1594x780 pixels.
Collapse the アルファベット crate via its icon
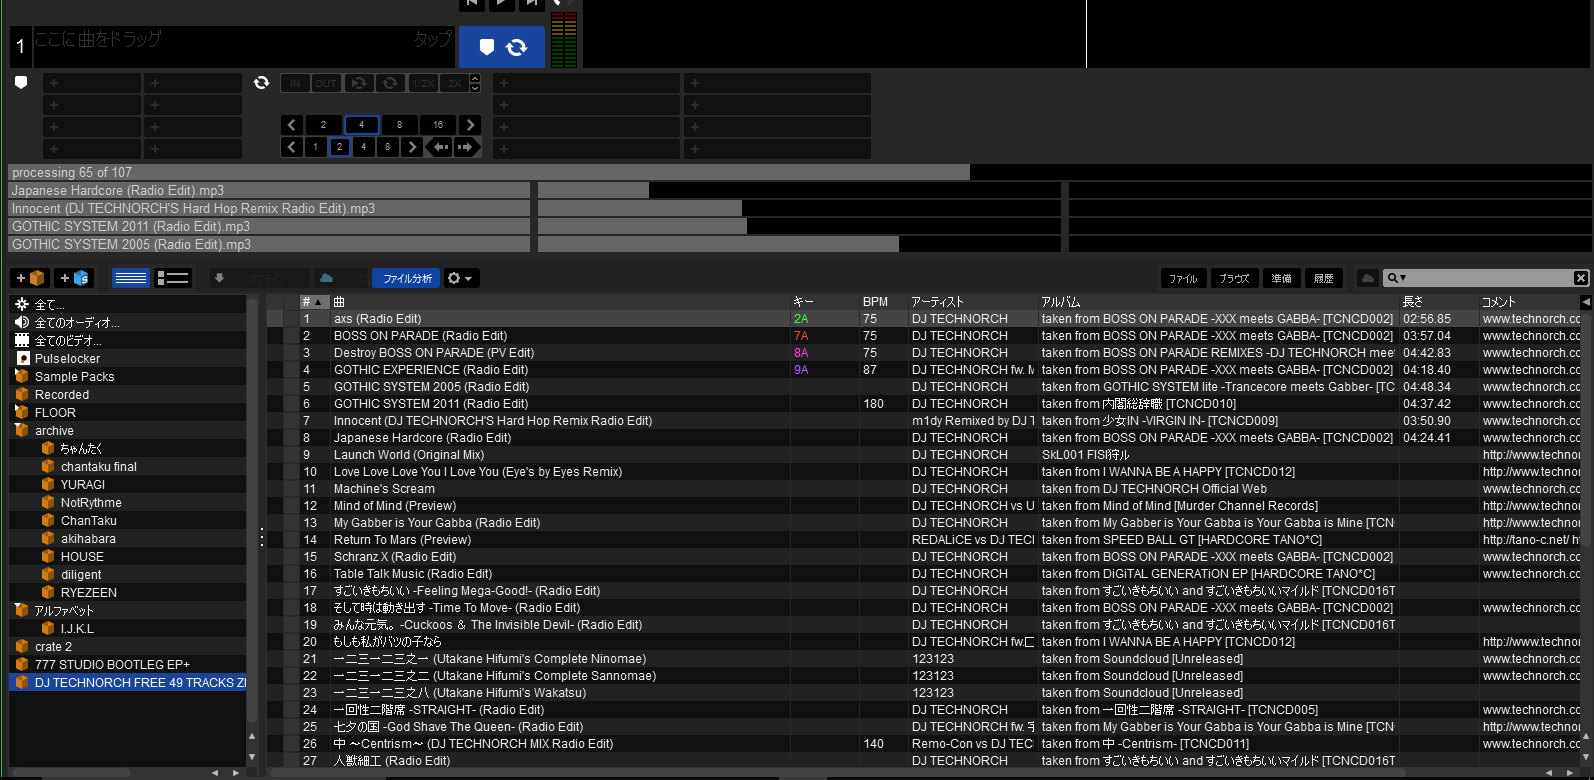(x=21, y=610)
